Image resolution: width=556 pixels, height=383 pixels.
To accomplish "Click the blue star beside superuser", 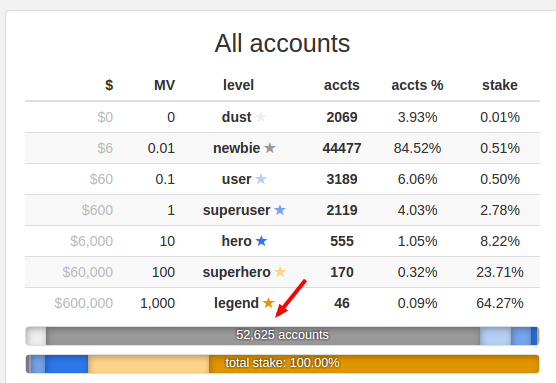I will pos(280,210).
